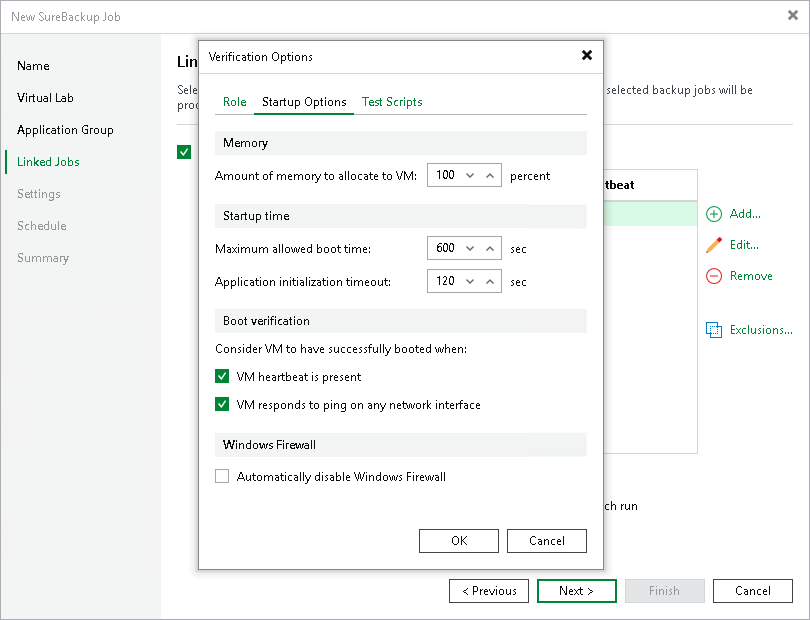The height and width of the screenshot is (620, 810).
Task: Decrease application initialization timeout
Action: 470,282
